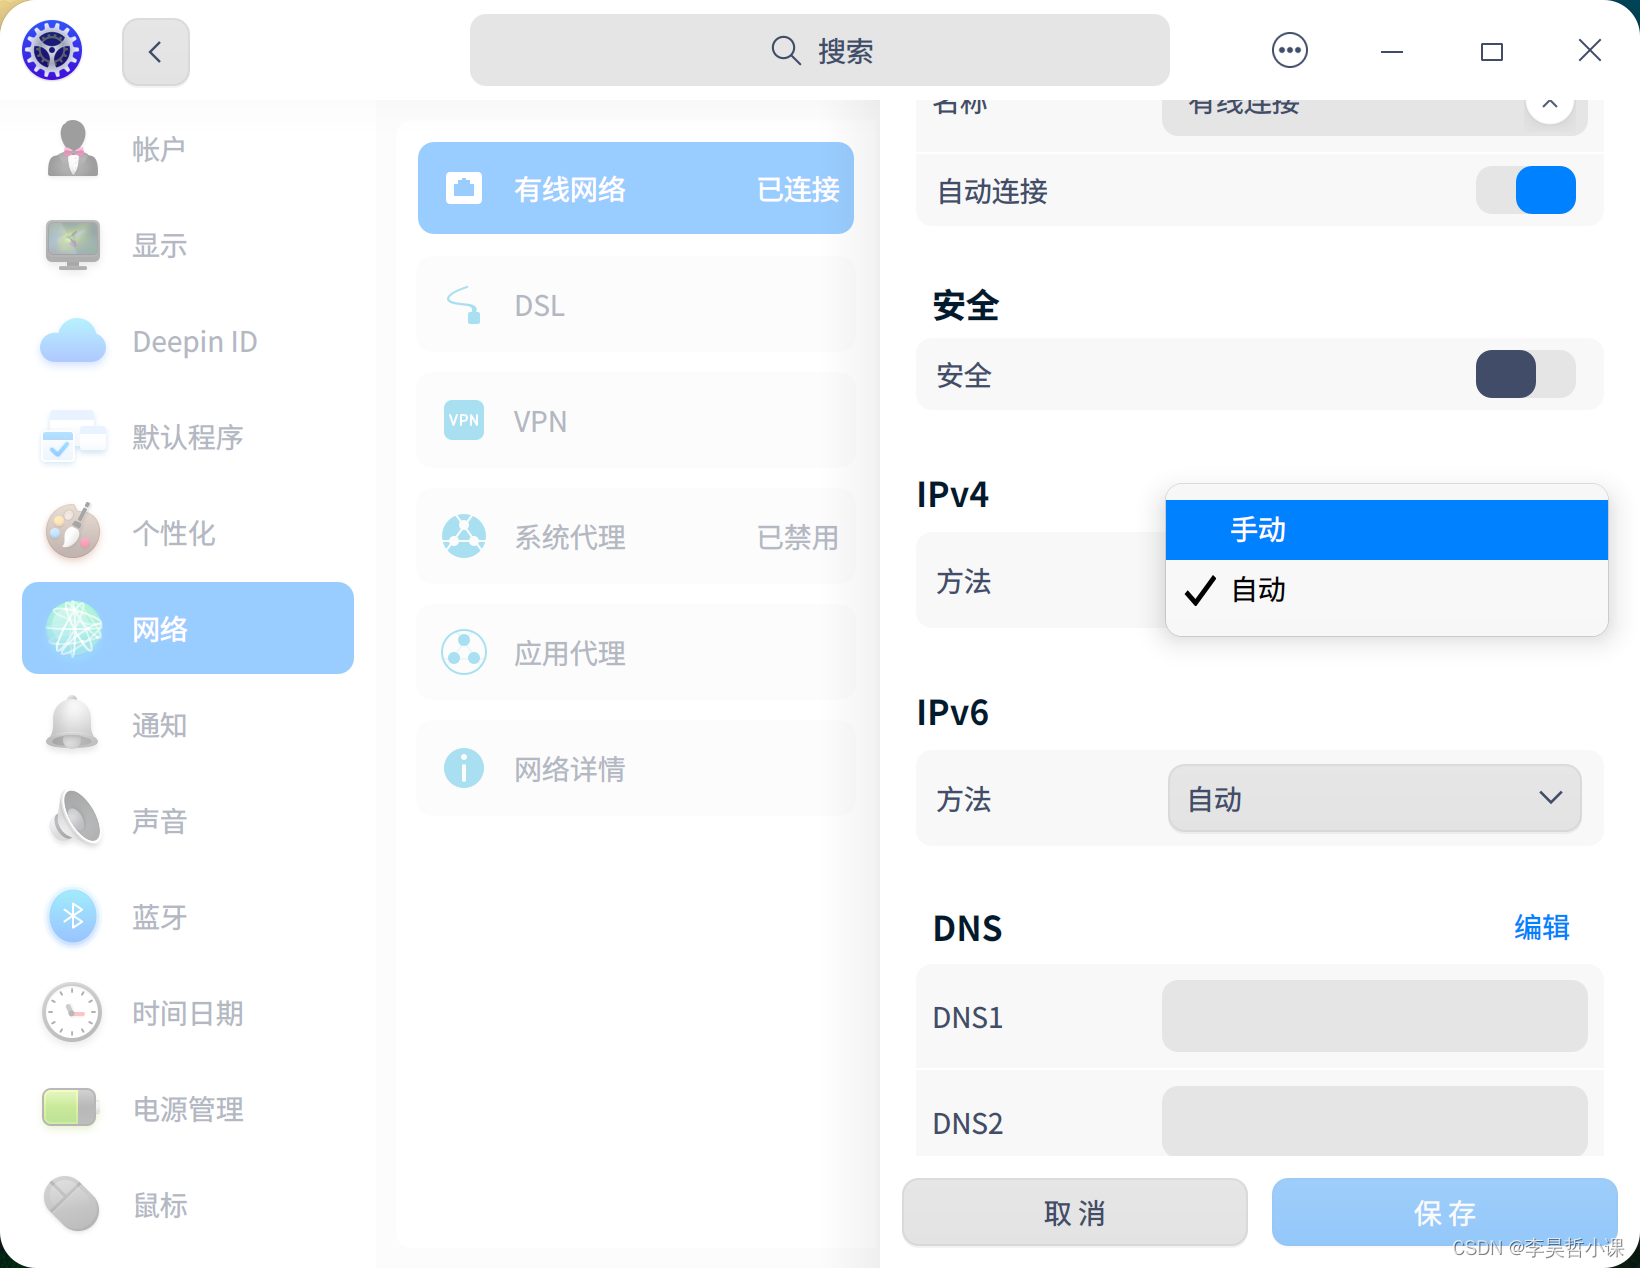The height and width of the screenshot is (1268, 1640).
Task: Open the 网络详情 entry
Action: (636, 768)
